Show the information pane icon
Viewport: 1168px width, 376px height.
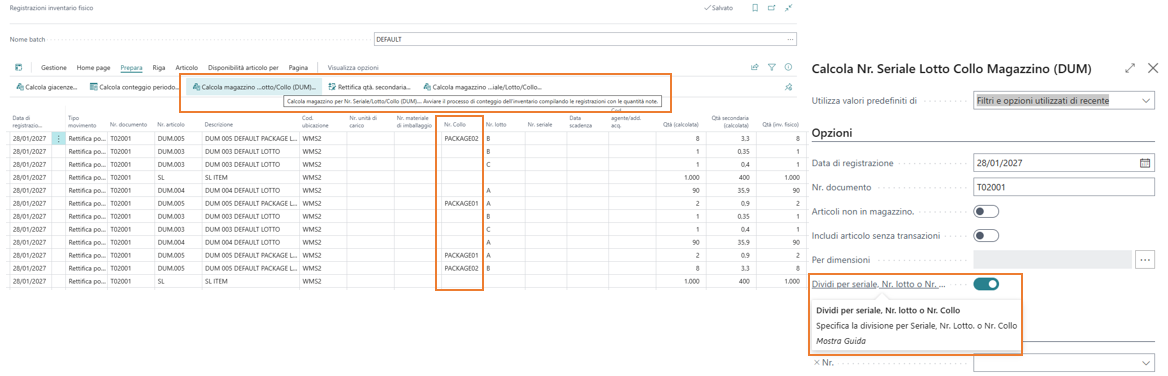click(x=788, y=67)
